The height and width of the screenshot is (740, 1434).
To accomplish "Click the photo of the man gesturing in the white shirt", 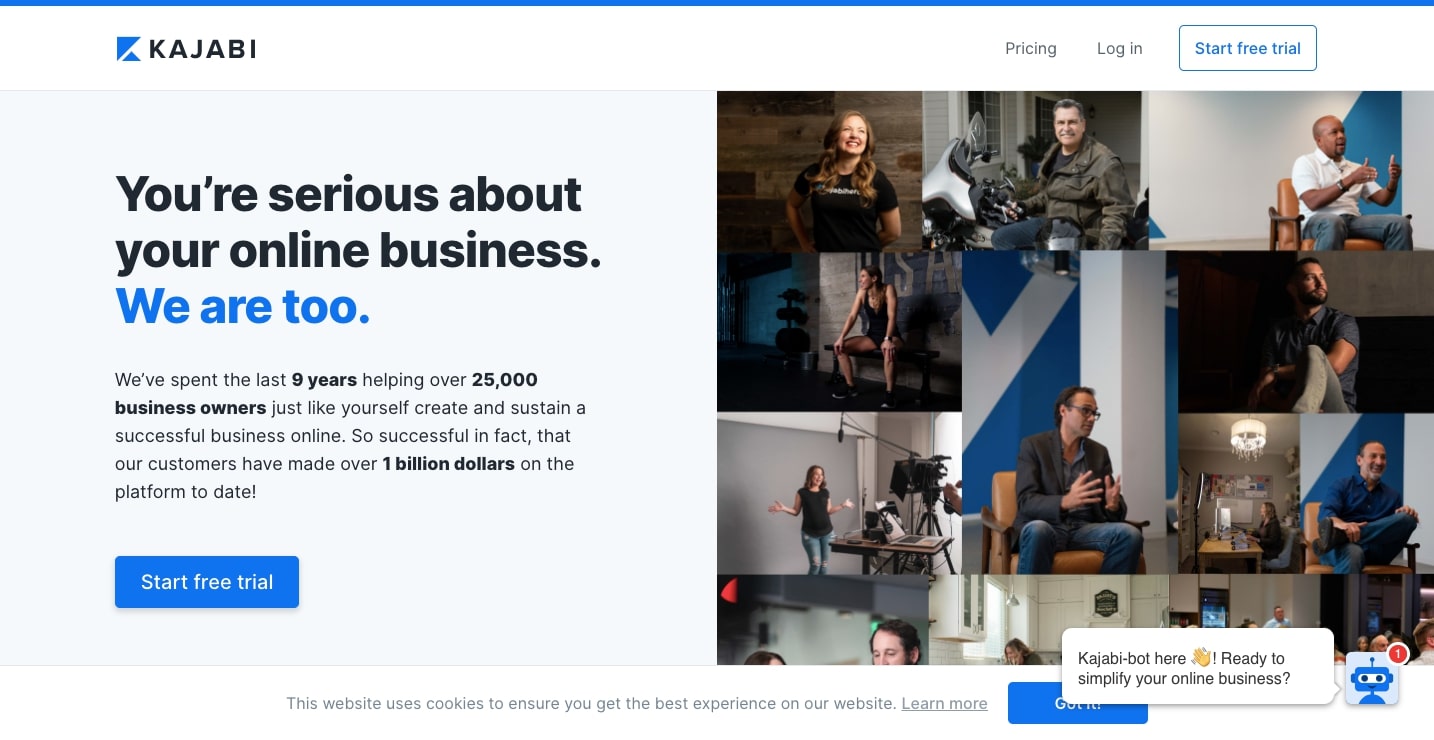I will (1291, 170).
